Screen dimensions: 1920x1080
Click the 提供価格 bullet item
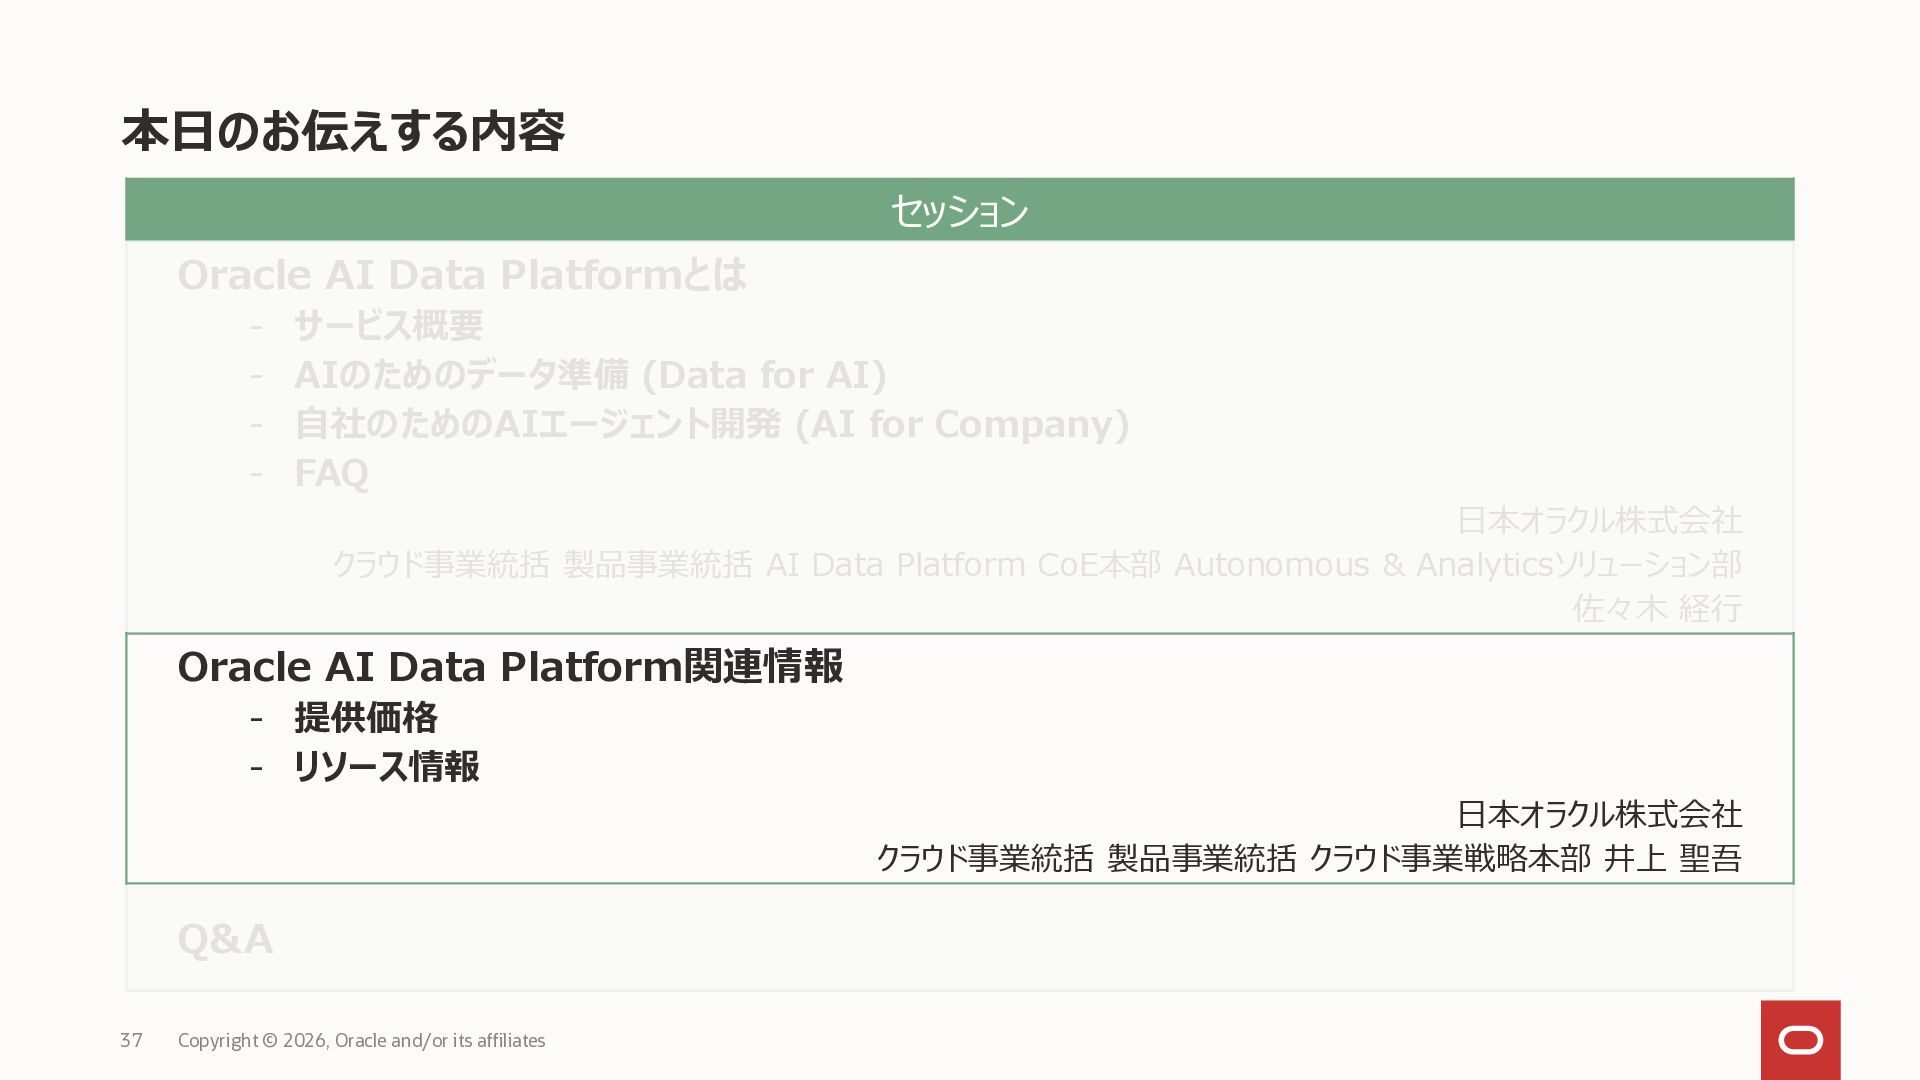click(366, 717)
